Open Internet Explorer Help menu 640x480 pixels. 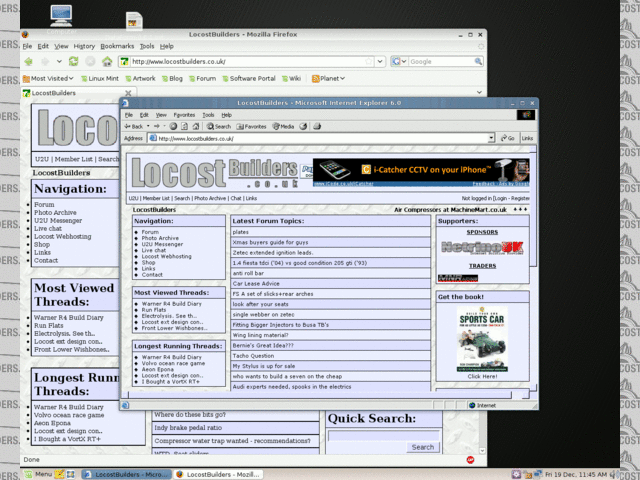(227, 115)
